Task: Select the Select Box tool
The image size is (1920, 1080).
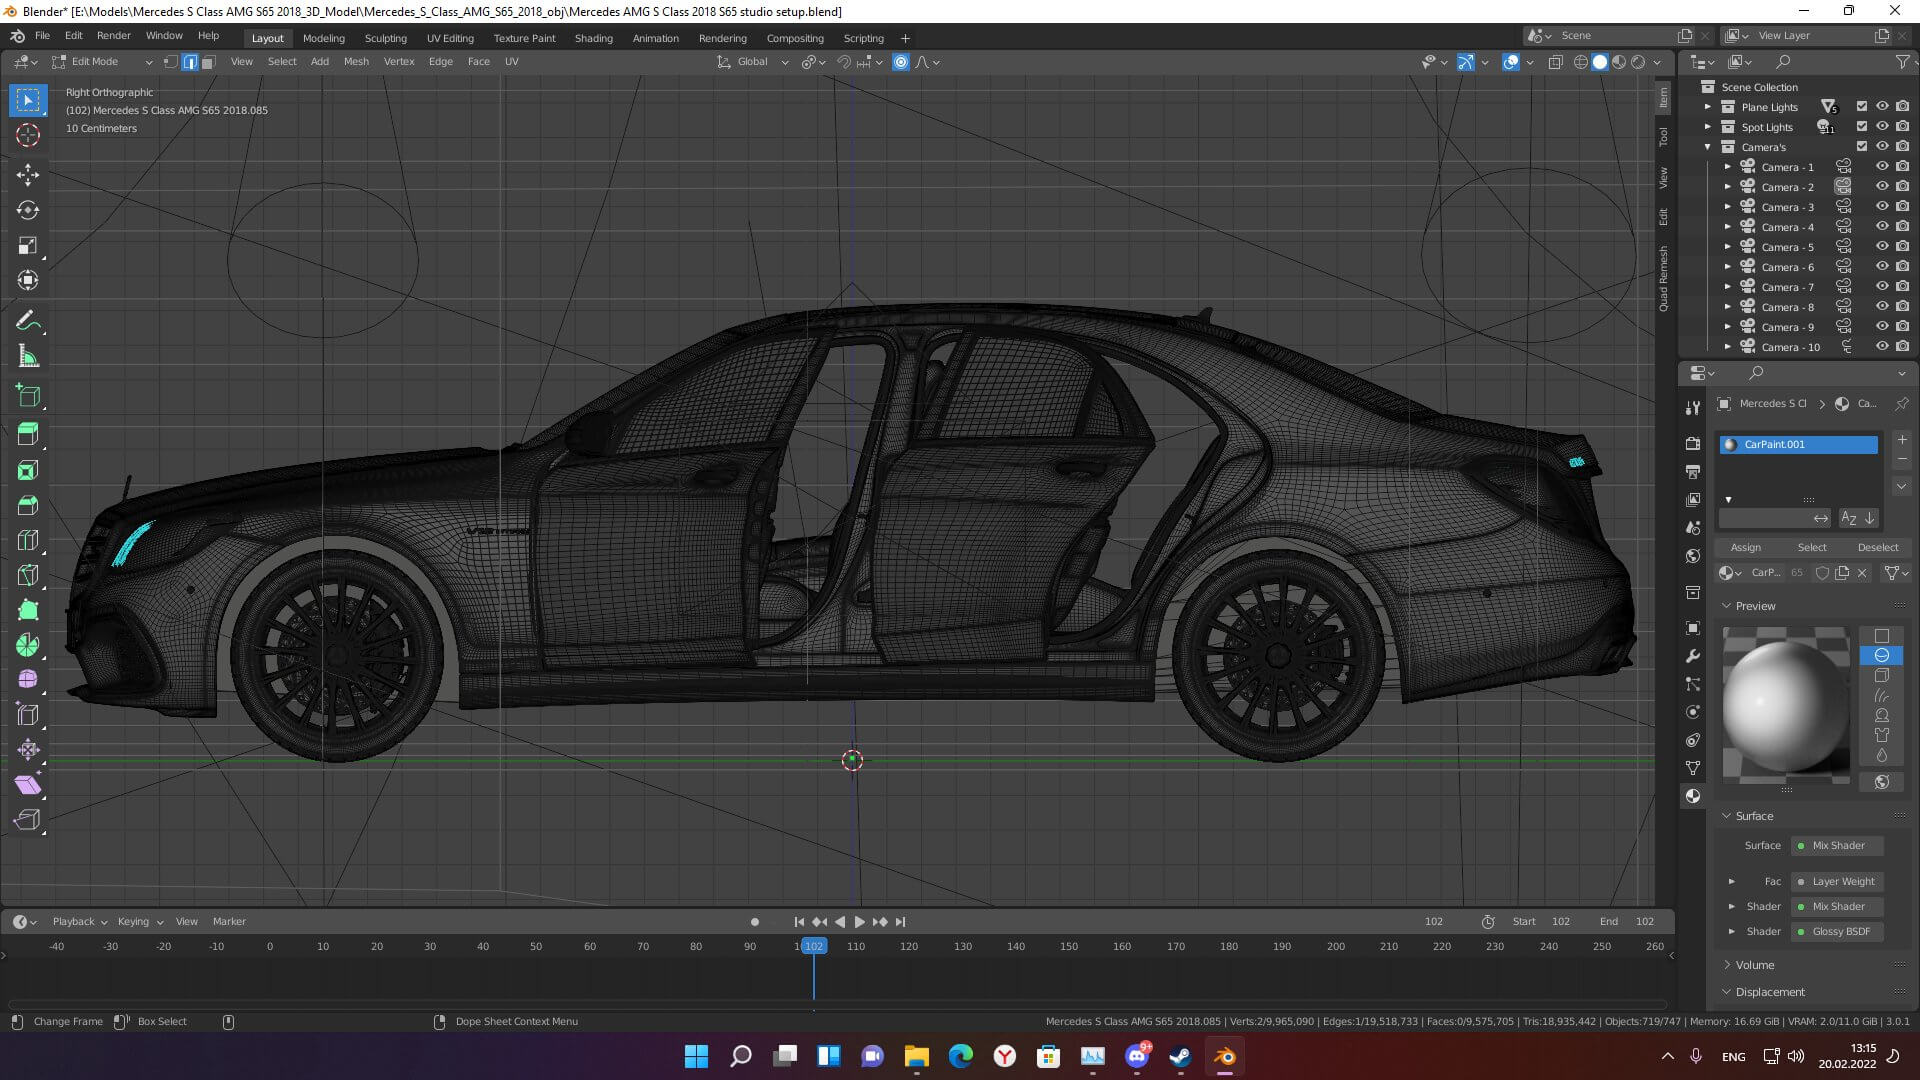Action: (x=28, y=100)
